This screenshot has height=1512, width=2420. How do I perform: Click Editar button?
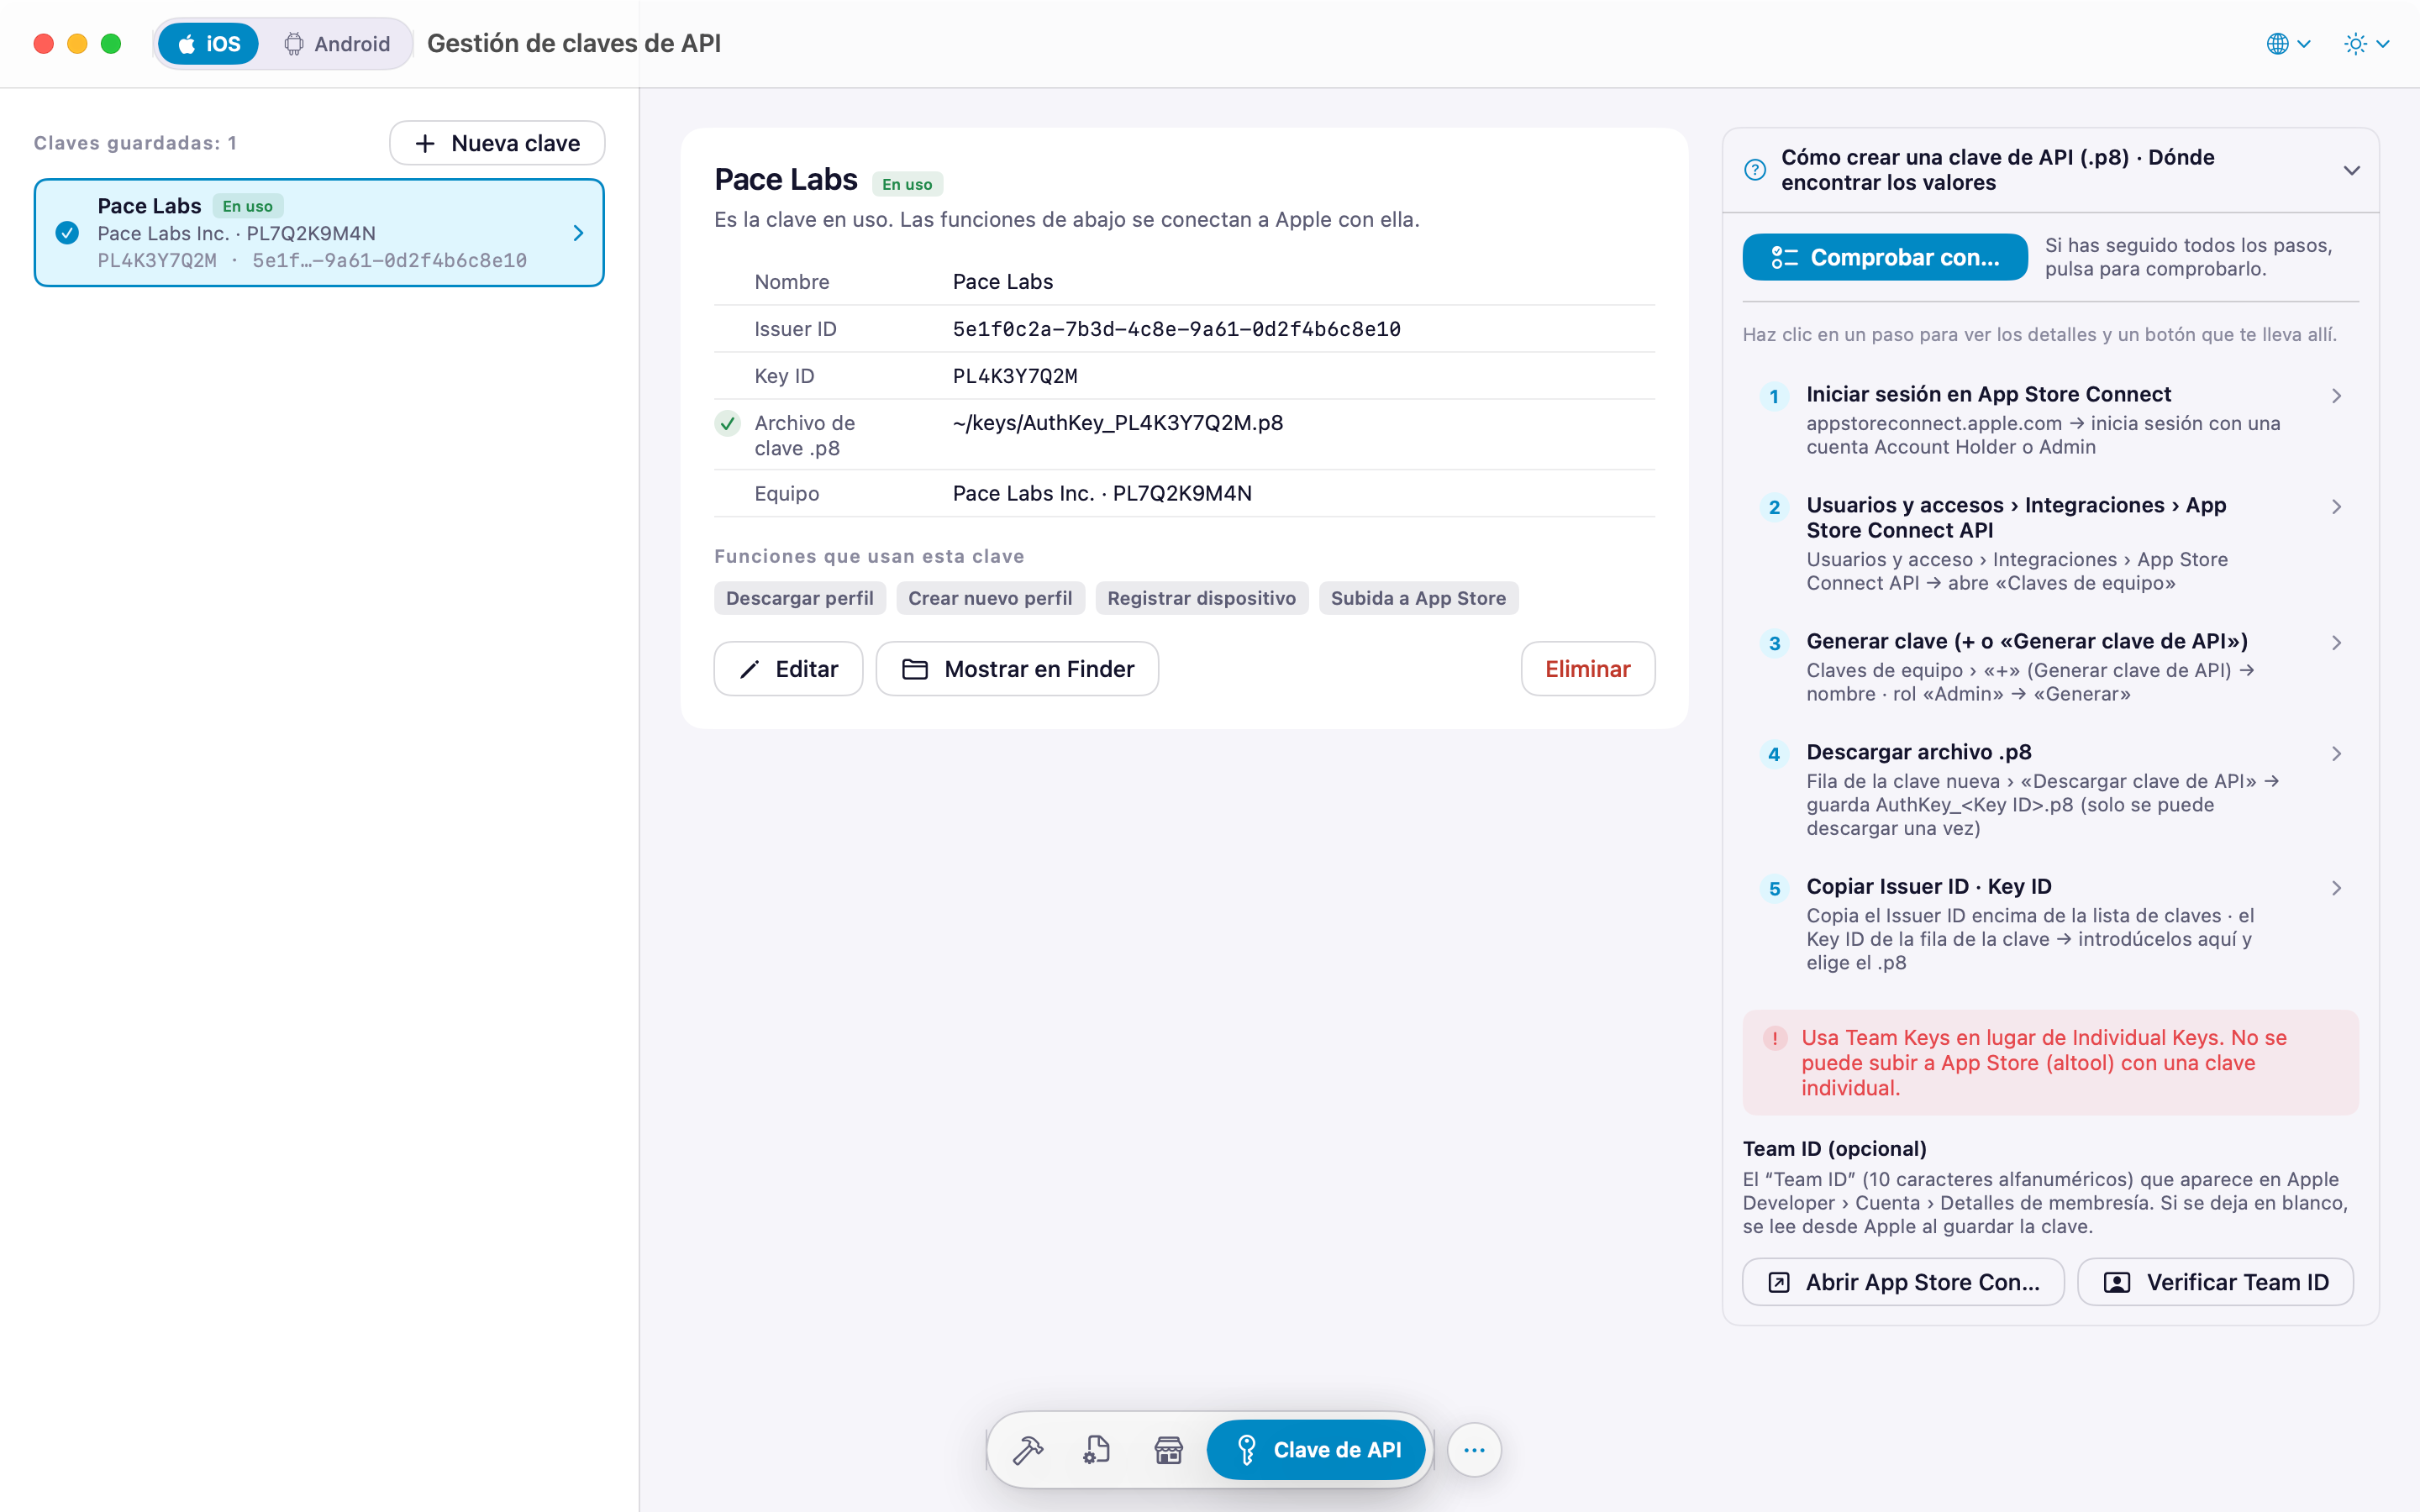tap(788, 668)
